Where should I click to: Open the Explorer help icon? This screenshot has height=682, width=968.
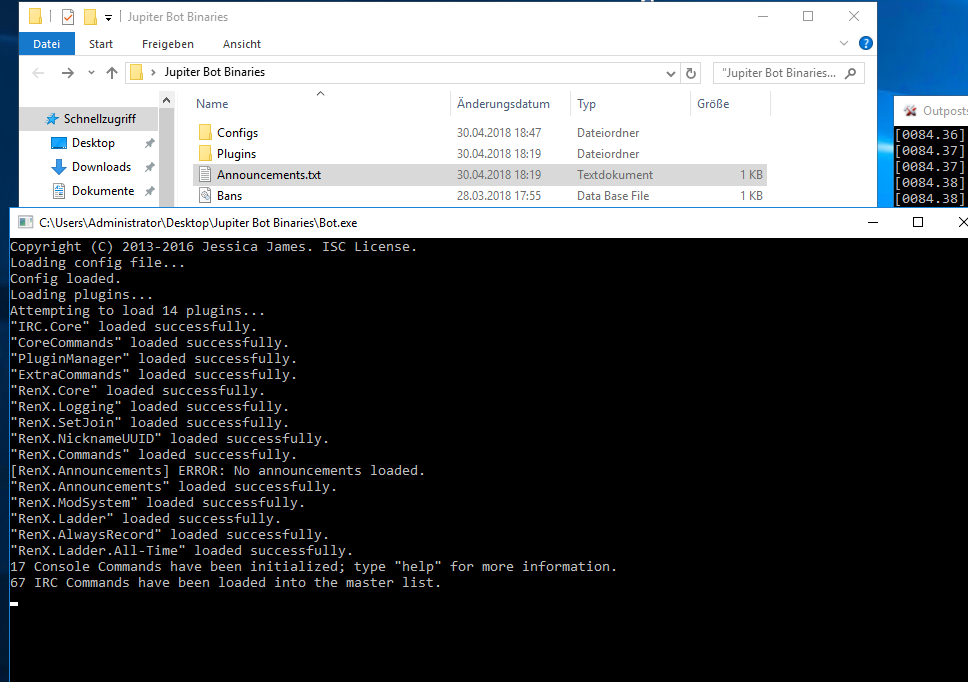pyautogui.click(x=866, y=43)
